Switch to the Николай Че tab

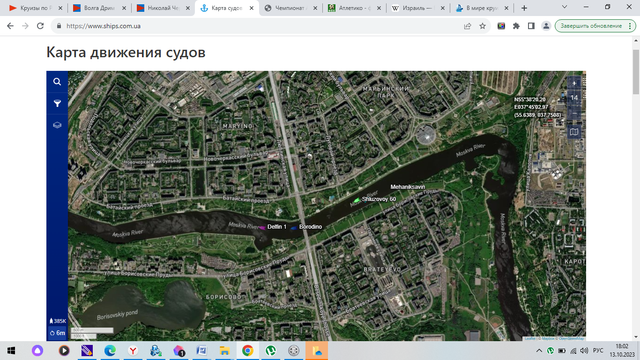point(162,8)
